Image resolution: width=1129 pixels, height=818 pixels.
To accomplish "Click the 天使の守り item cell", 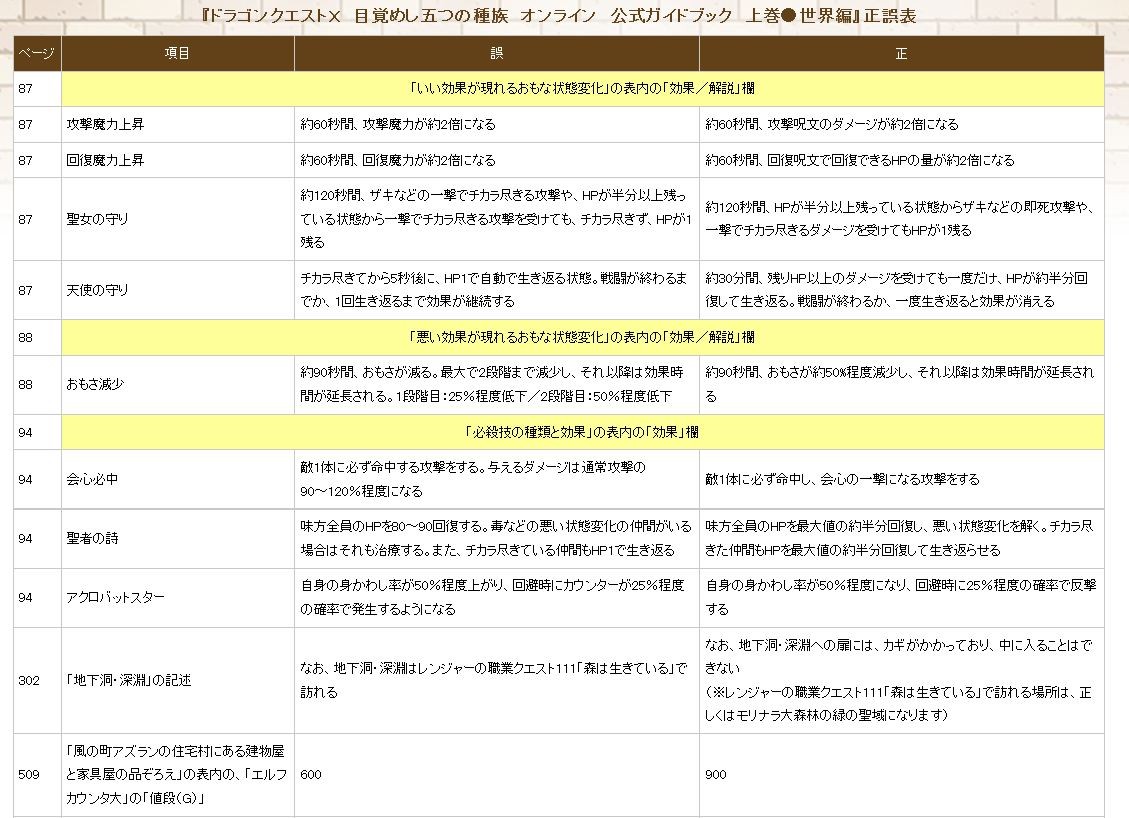I will [x=178, y=290].
